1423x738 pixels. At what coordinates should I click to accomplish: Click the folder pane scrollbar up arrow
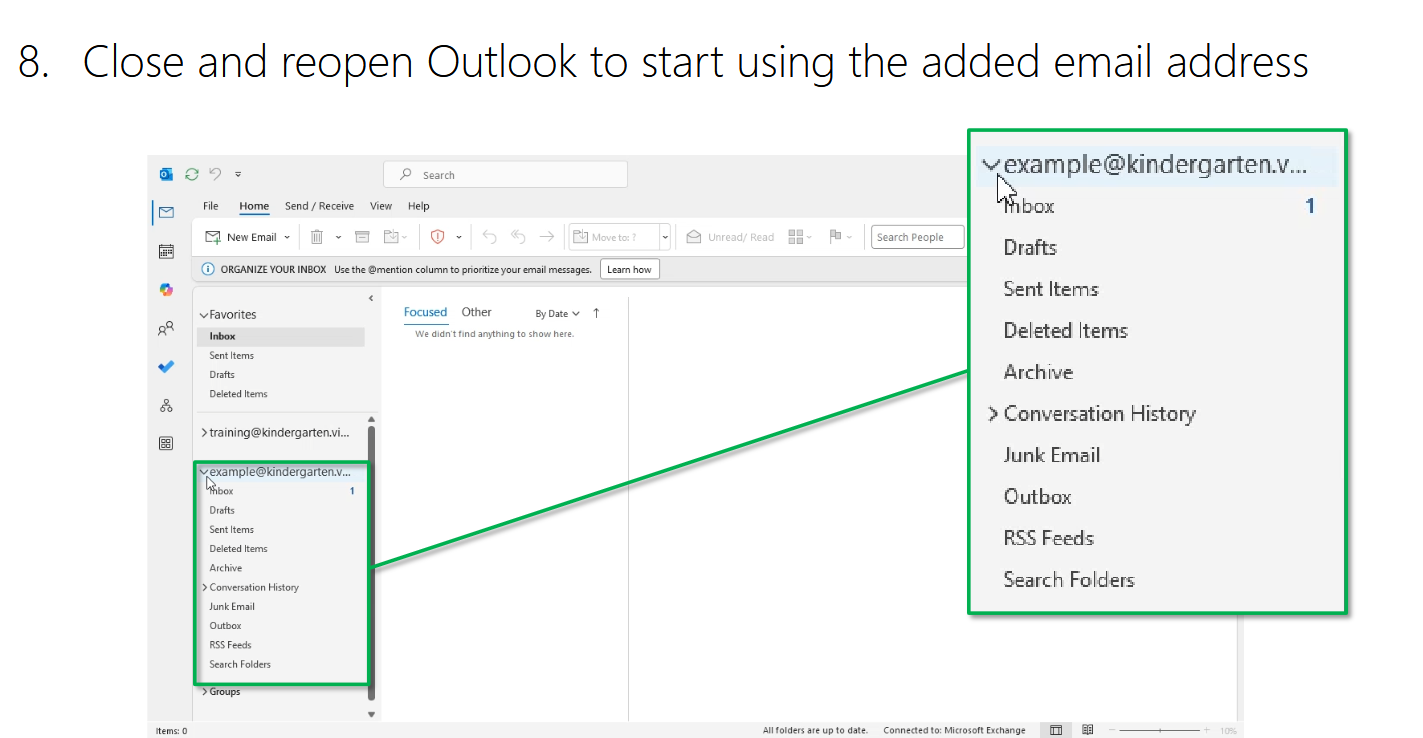pos(372,419)
